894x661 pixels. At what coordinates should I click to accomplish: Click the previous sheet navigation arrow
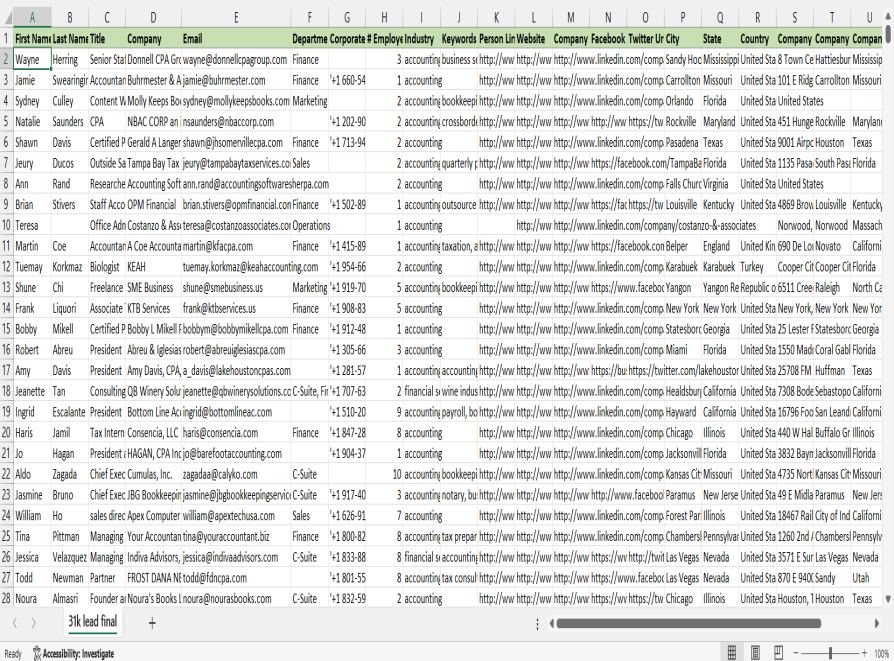15,623
